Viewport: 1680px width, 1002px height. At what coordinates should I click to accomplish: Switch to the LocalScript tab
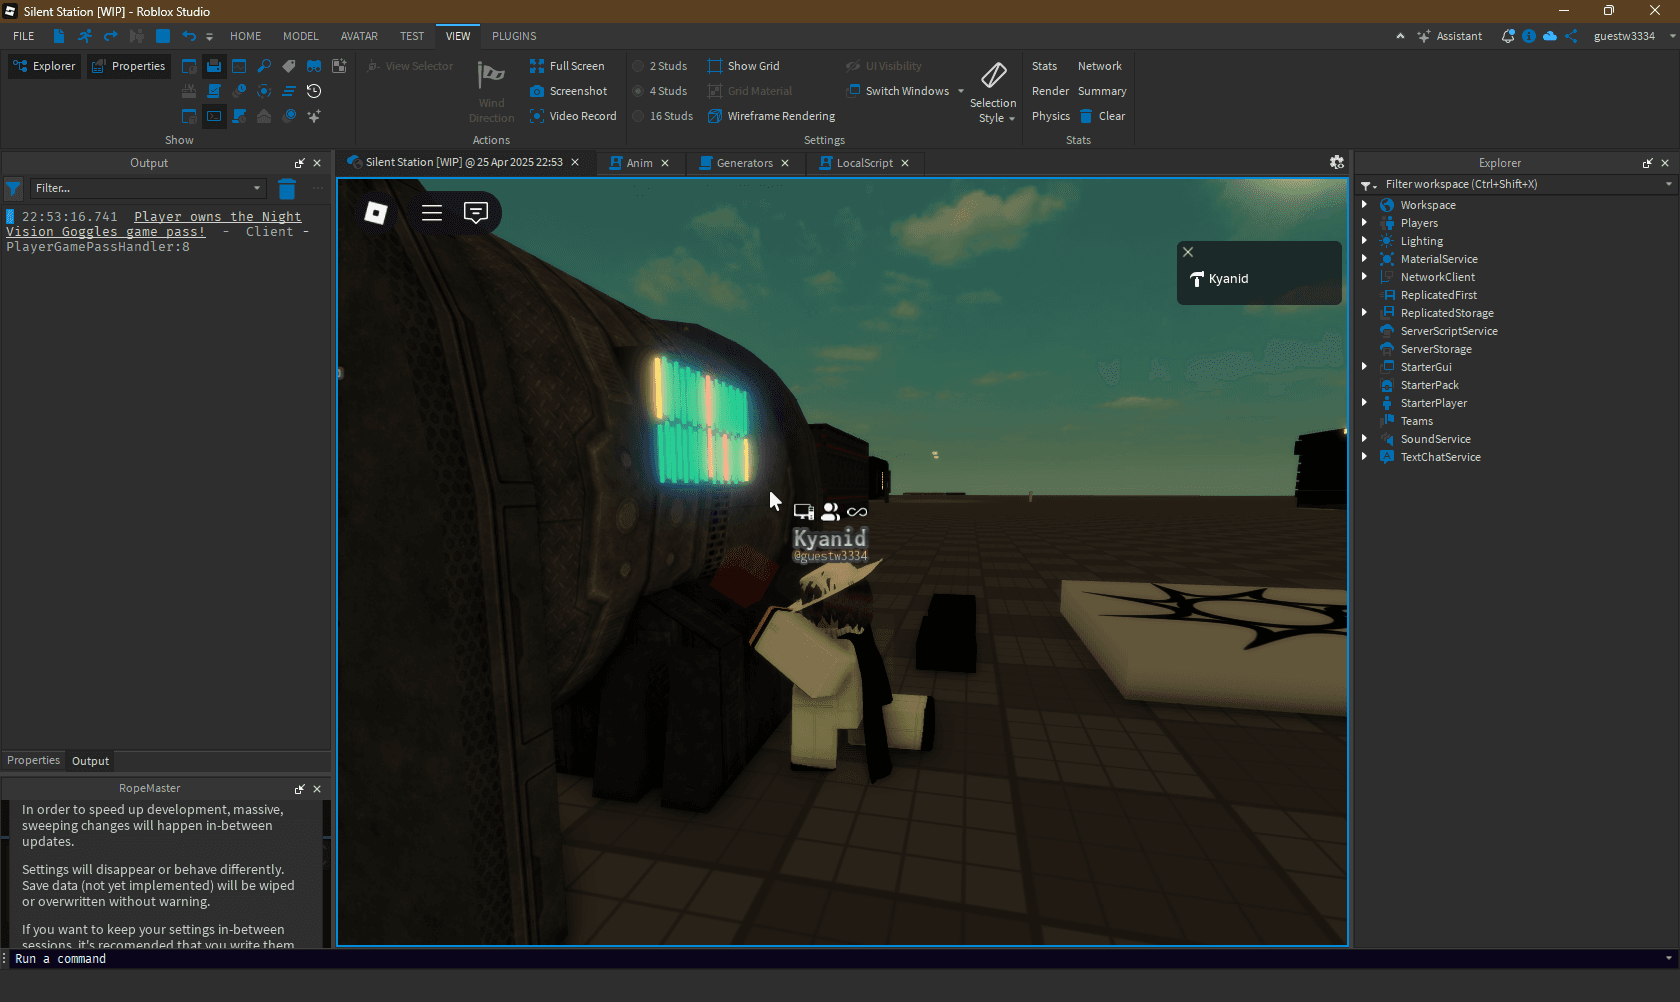click(864, 163)
